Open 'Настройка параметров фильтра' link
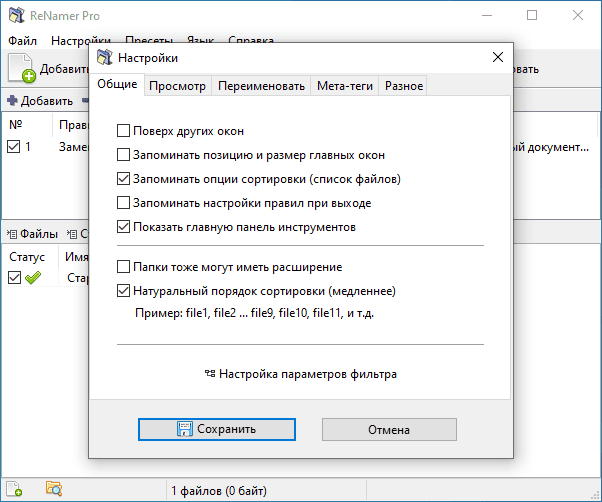602x502 pixels. (301, 374)
